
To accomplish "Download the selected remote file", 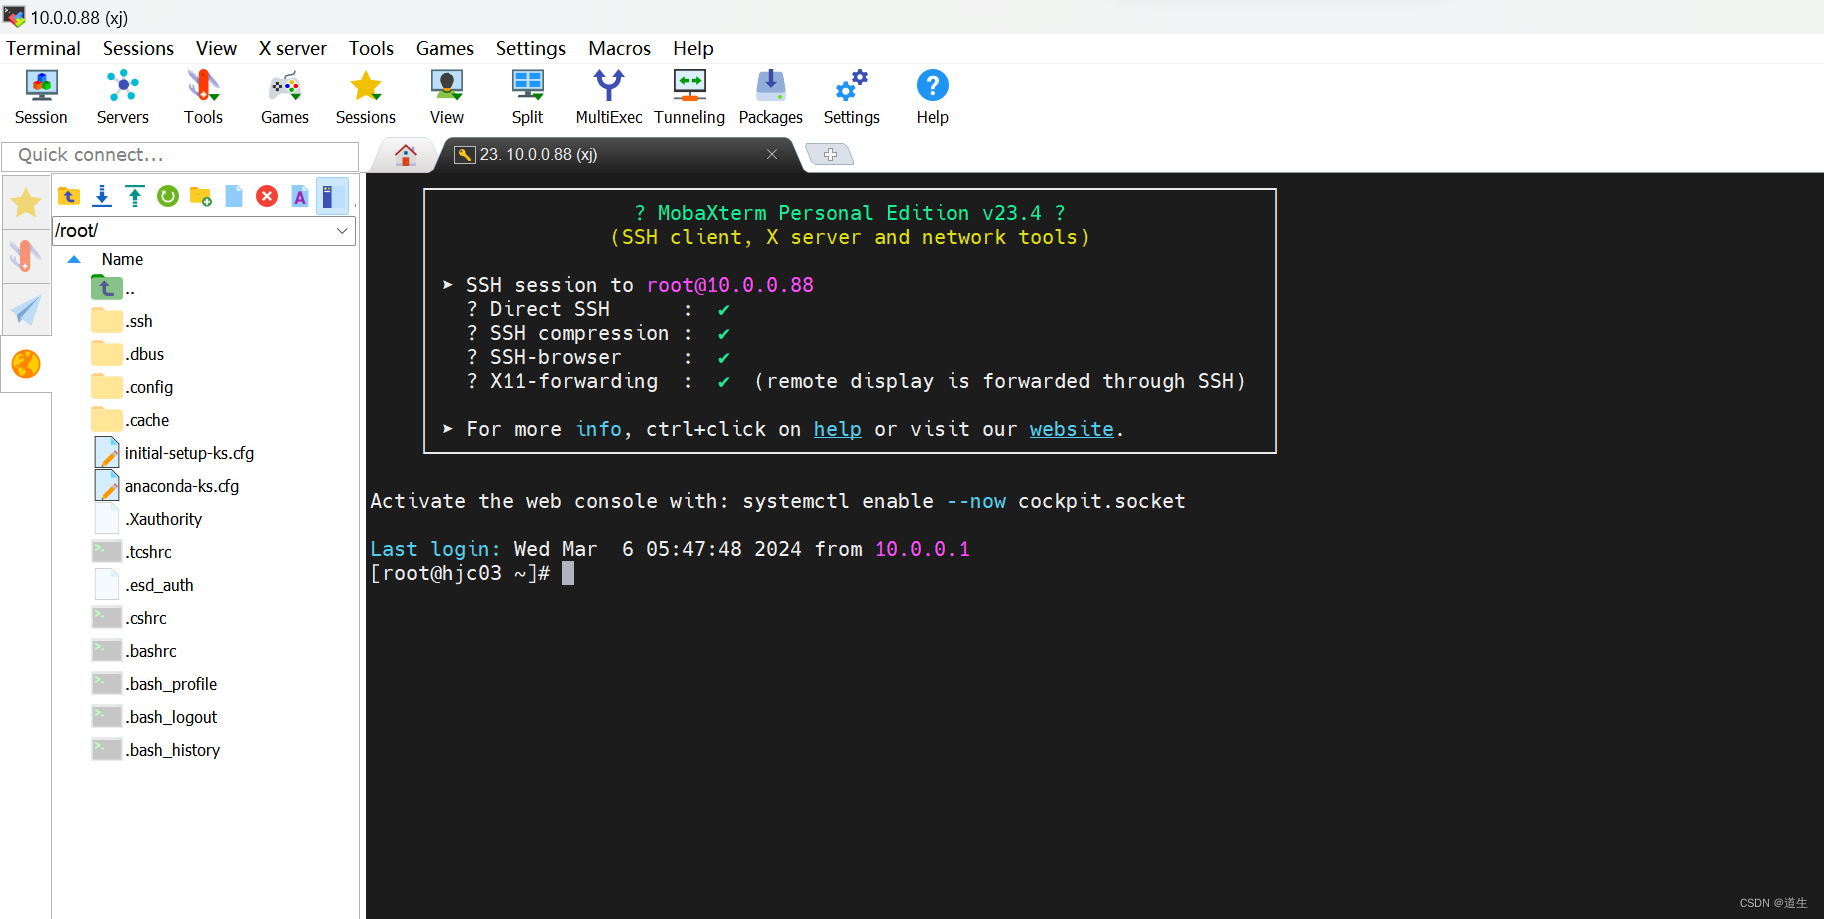I will (101, 196).
